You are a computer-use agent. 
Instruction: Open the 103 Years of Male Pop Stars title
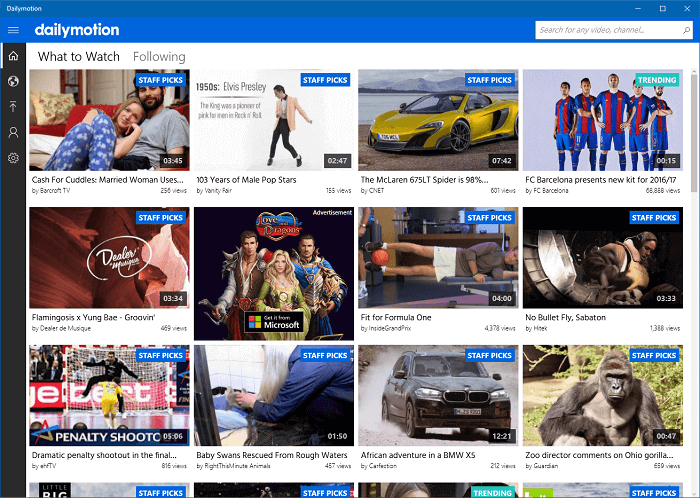pos(246,178)
